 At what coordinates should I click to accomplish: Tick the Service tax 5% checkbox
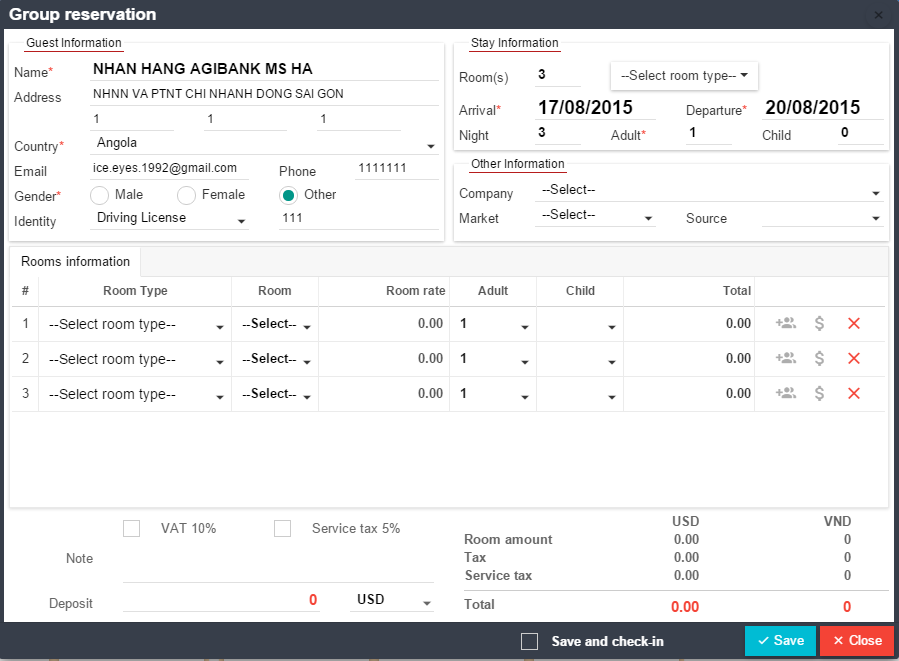point(282,528)
